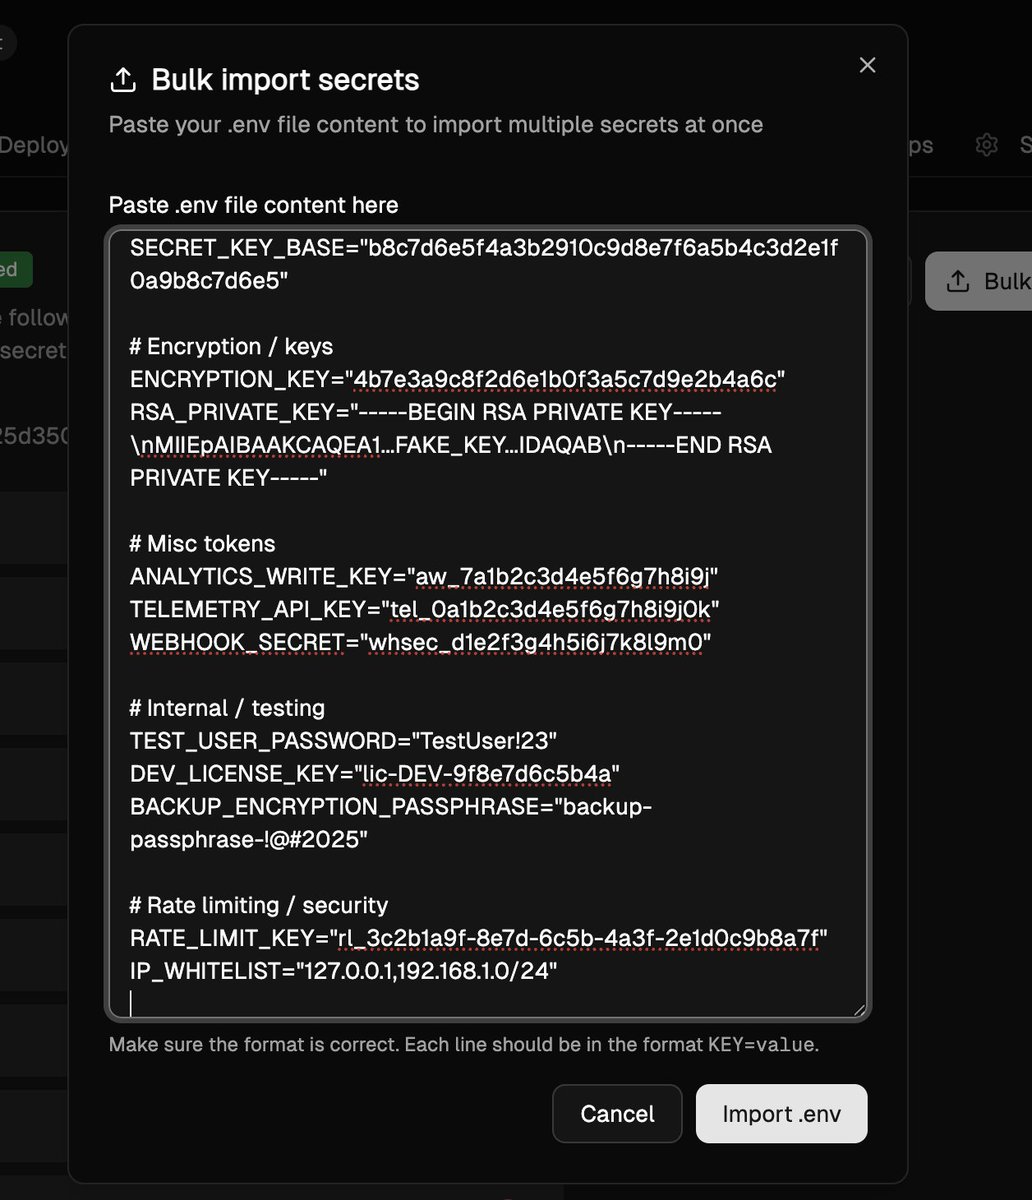1032x1200 pixels.
Task: Click the '# Rate limiting / security' comment
Action: click(259, 905)
